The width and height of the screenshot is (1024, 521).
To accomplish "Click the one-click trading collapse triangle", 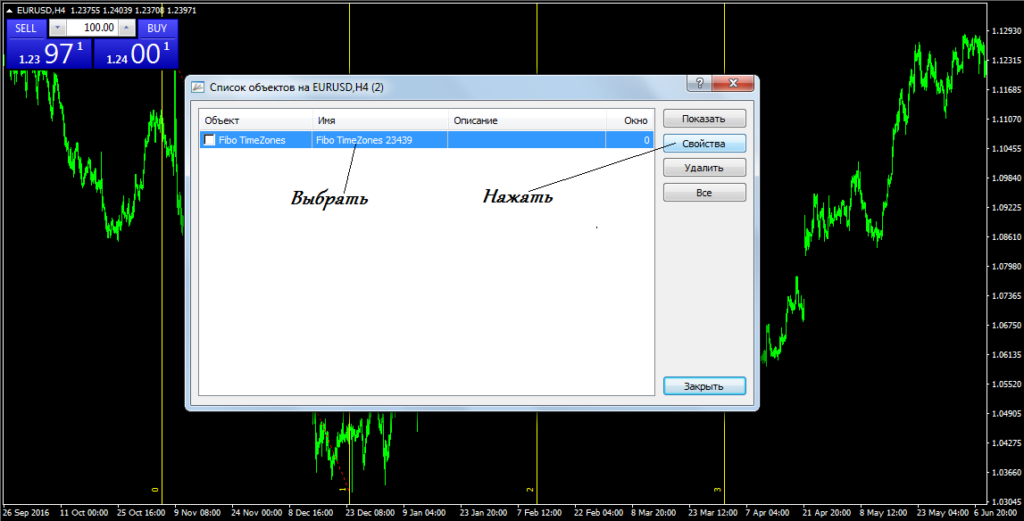I will tap(10, 10).
